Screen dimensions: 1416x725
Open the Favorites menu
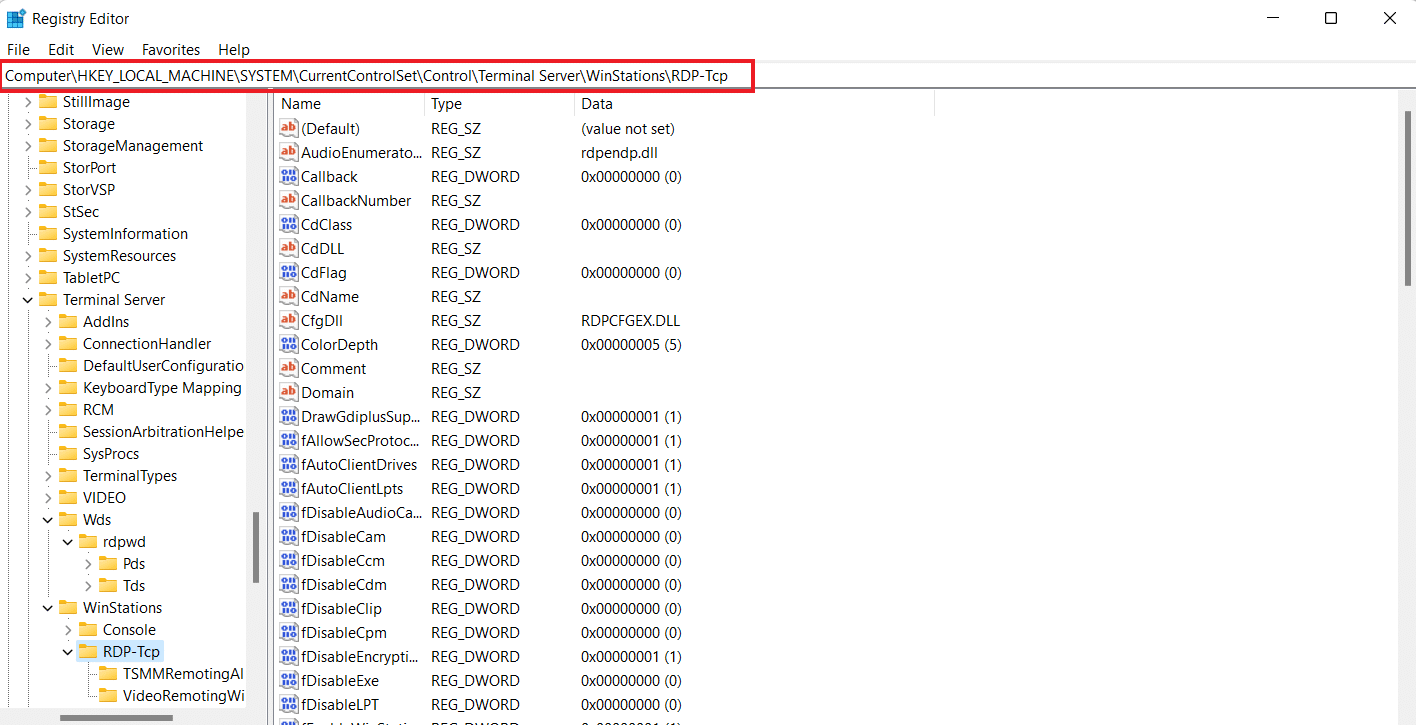click(x=171, y=50)
